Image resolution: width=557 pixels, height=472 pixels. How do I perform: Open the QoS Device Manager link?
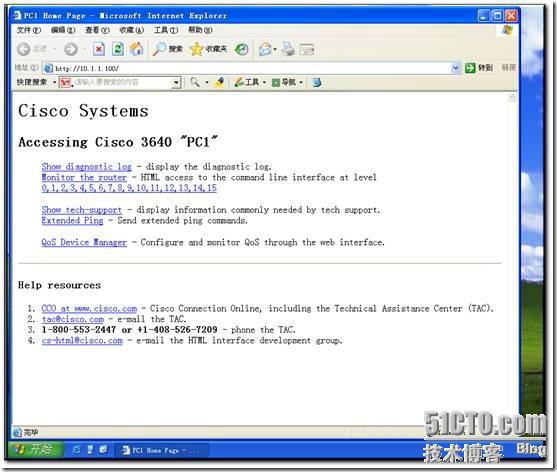(84, 242)
